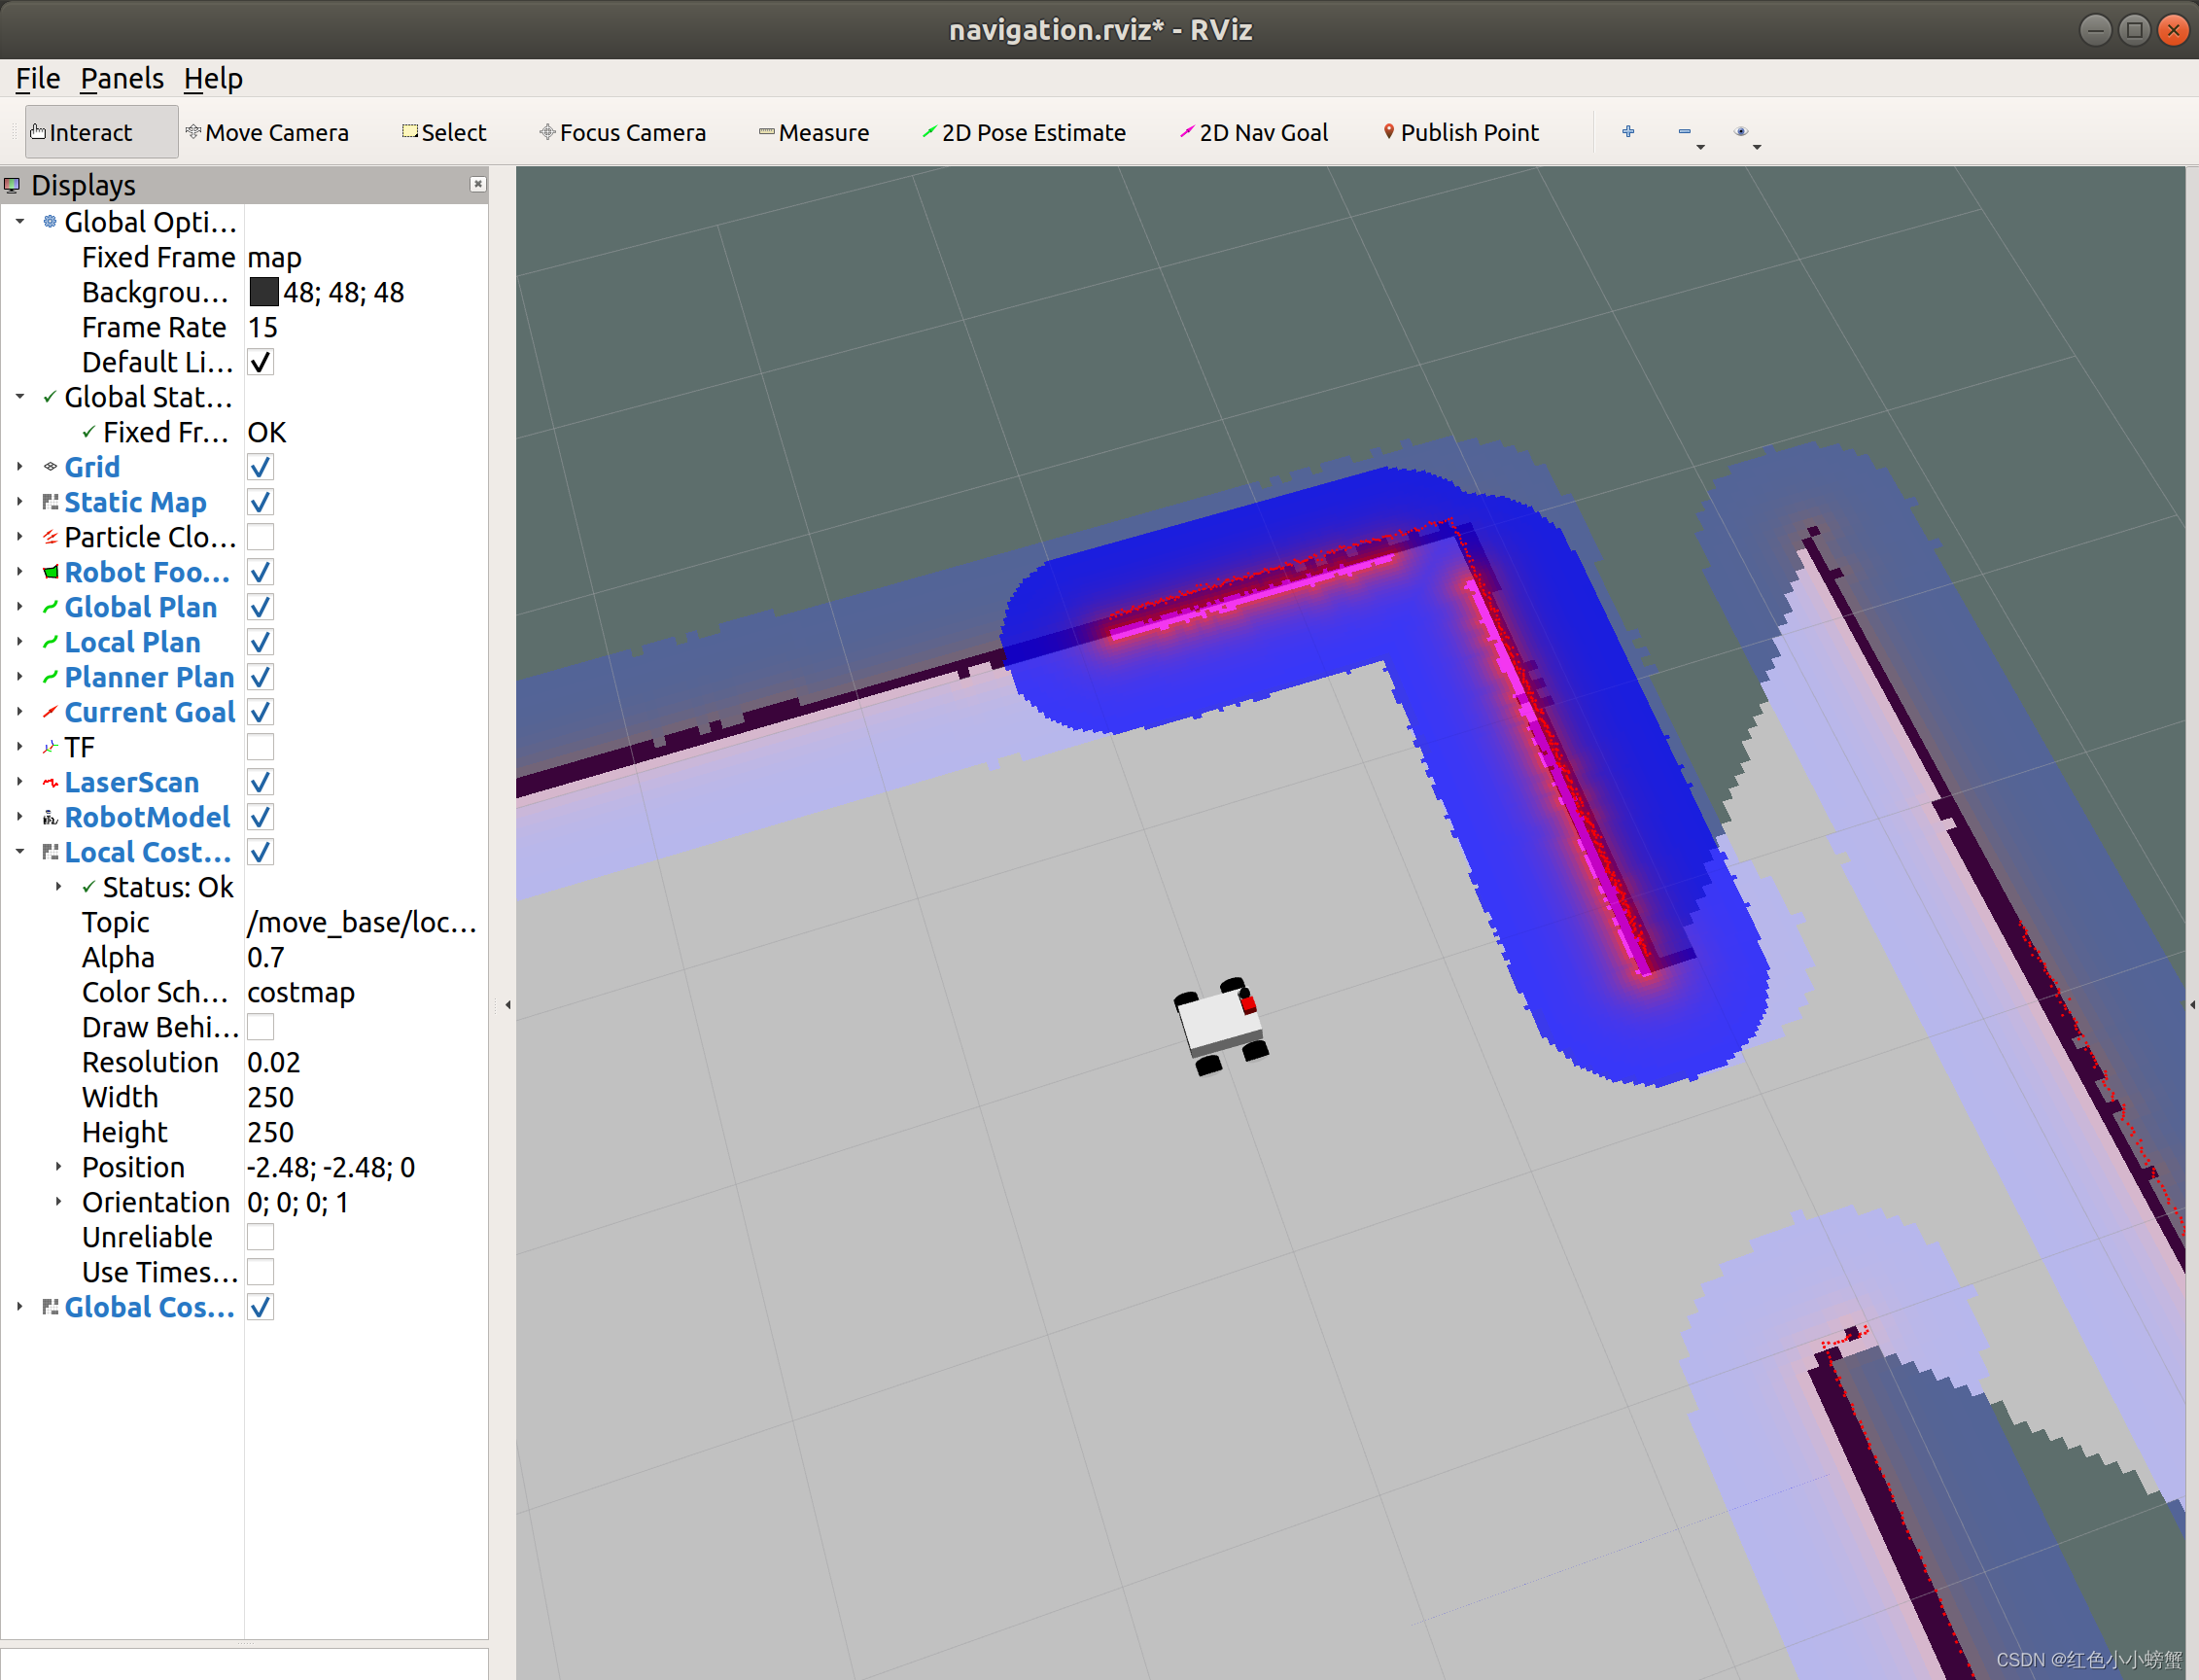The image size is (2199, 1680).
Task: Collapse the Local Costmap display entry
Action: [x=20, y=852]
